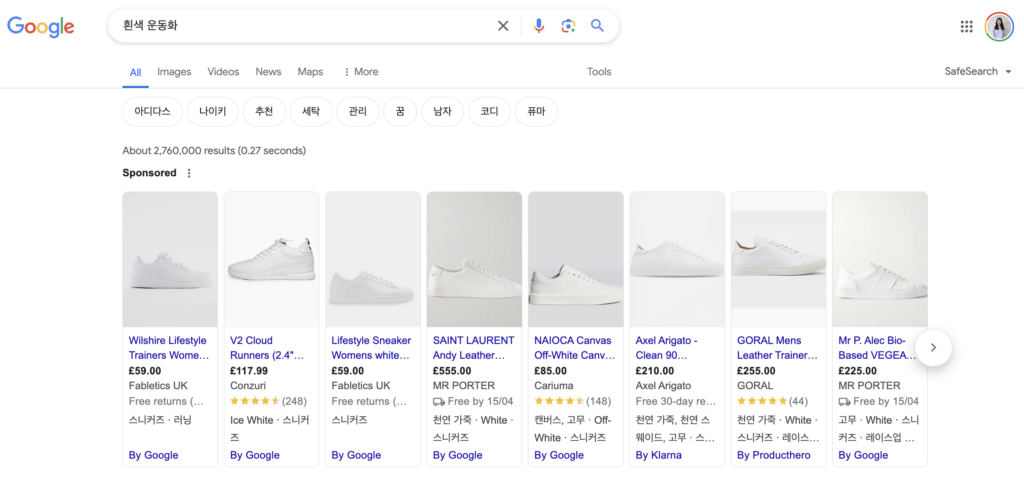Open SAINT LAURENT Andy Leather image
The height and width of the screenshot is (480, 1024).
474,259
